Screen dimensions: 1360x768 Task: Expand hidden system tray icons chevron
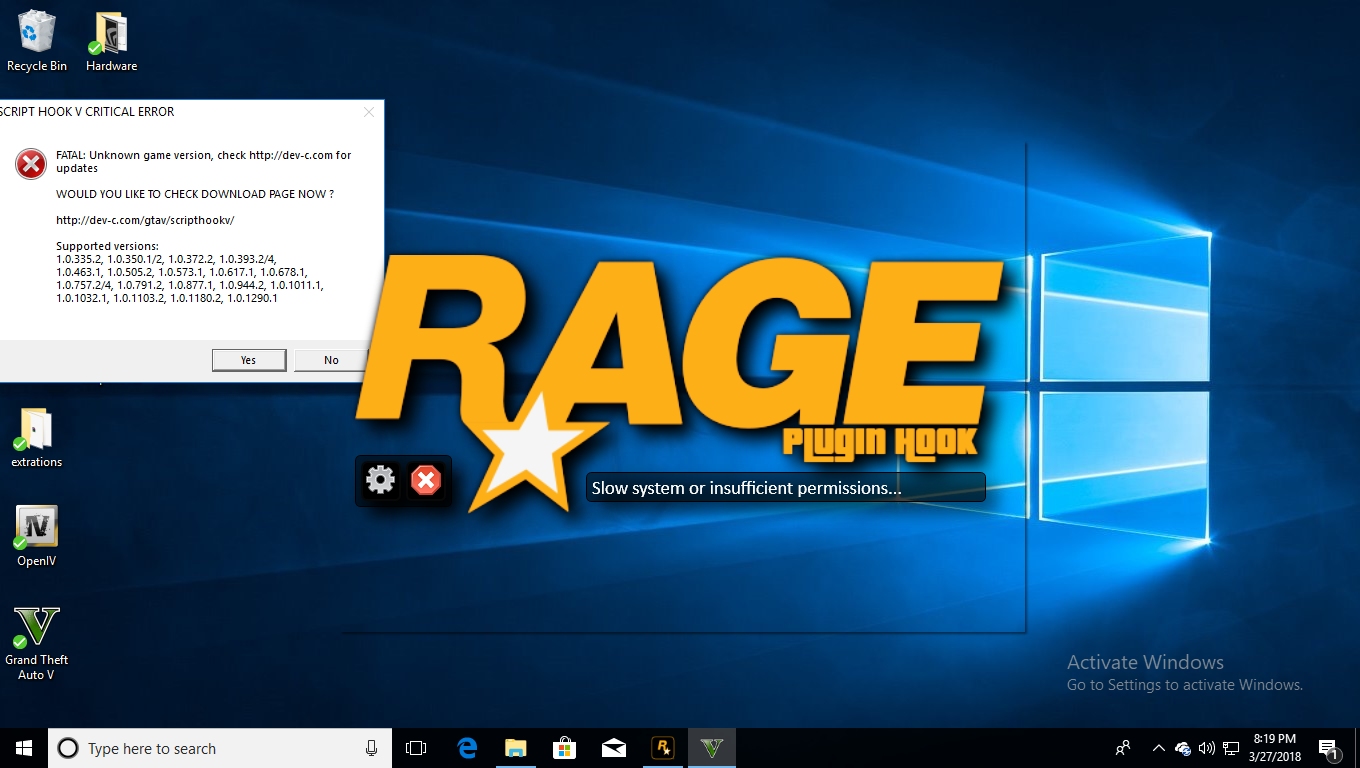[1158, 748]
